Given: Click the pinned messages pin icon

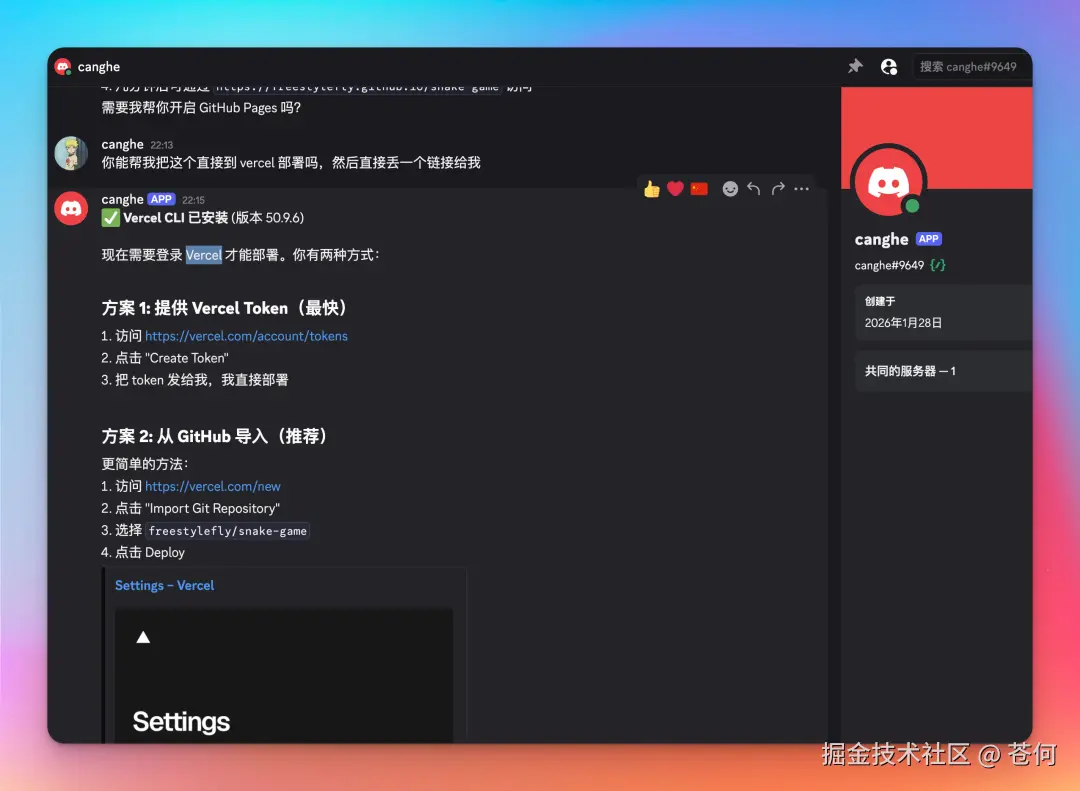Looking at the screenshot, I should (855, 65).
